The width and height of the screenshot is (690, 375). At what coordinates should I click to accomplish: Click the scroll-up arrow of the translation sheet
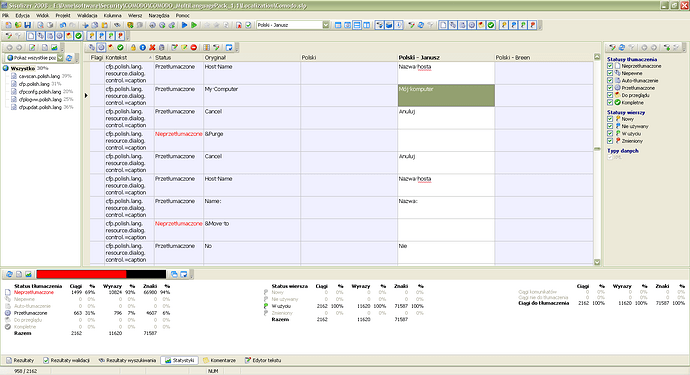[x=597, y=57]
